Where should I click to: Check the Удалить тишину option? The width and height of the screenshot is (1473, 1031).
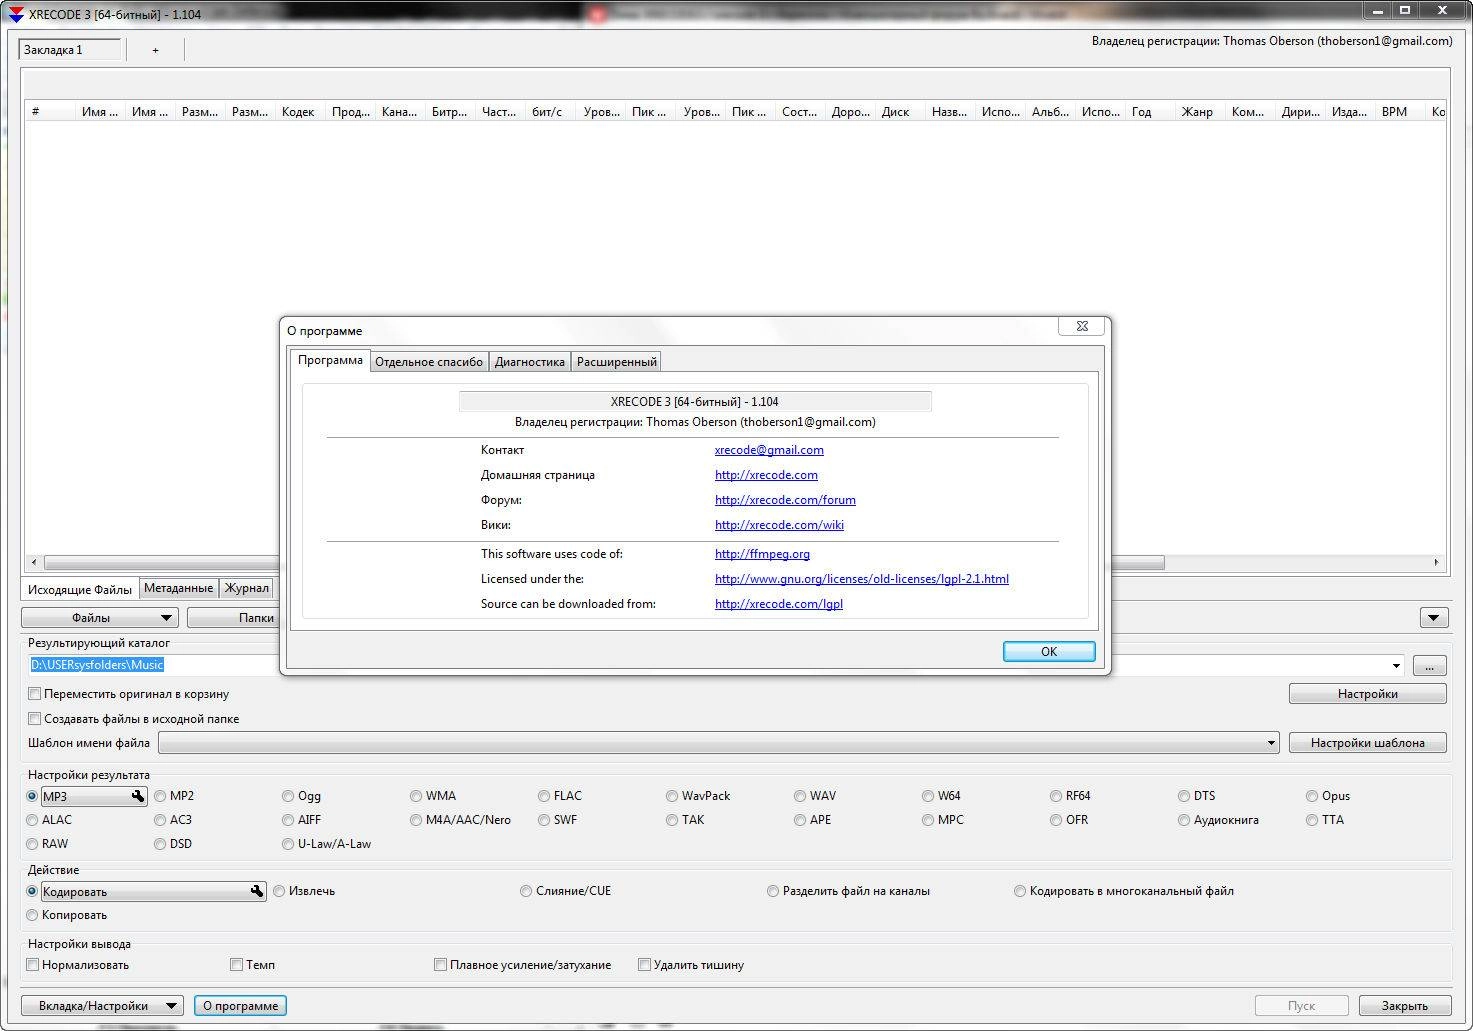click(x=645, y=965)
